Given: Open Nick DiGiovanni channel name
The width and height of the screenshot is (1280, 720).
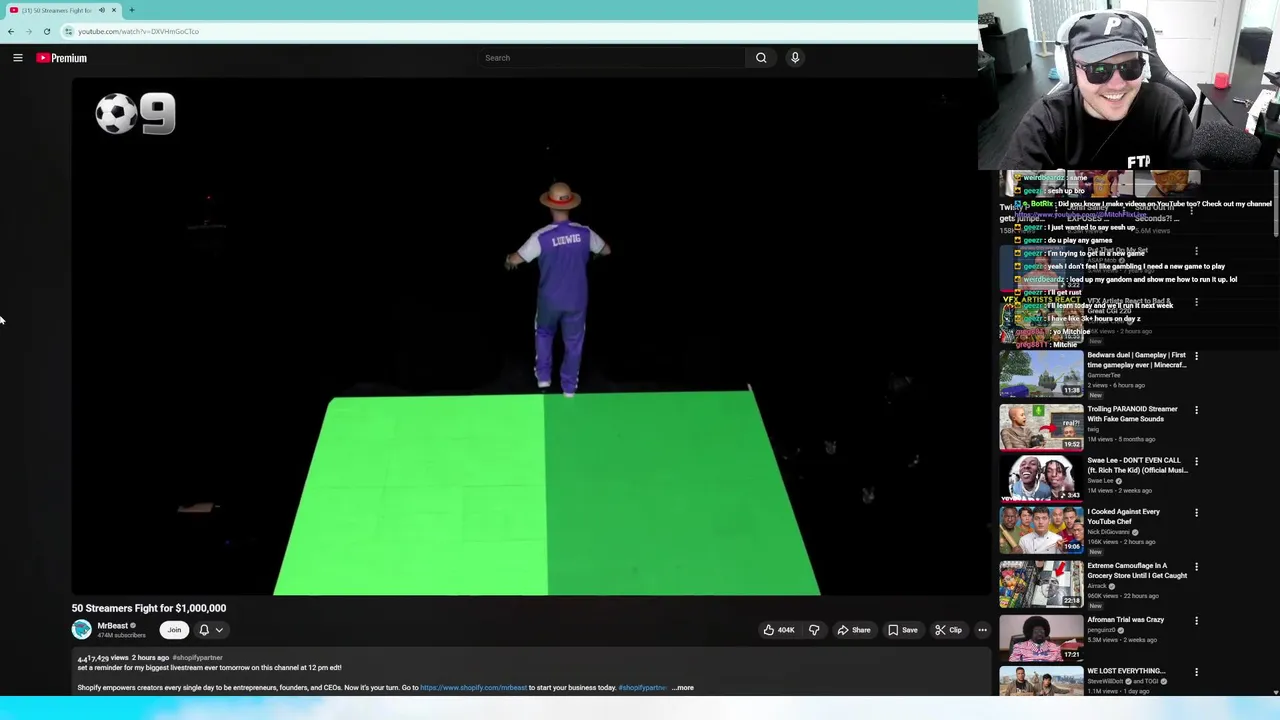Looking at the screenshot, I should click(x=1109, y=532).
